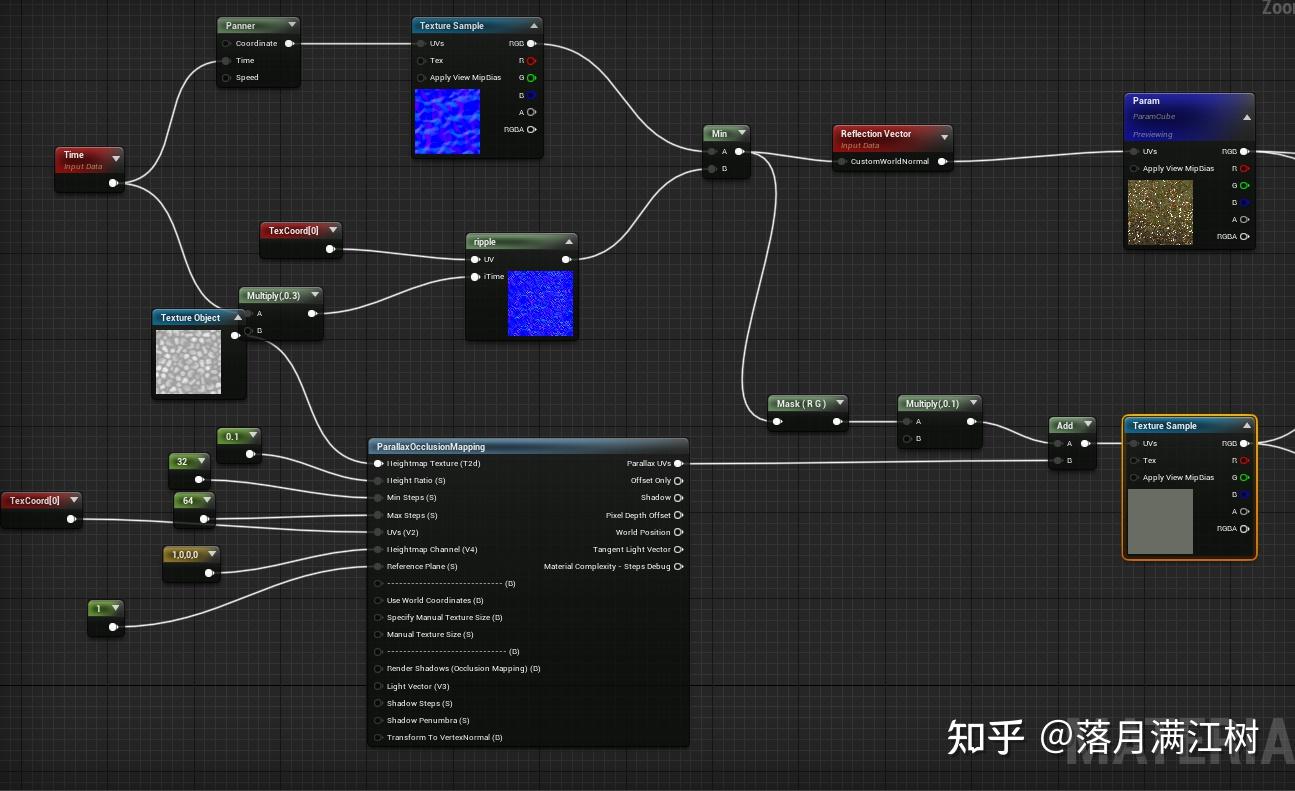Select the gray preview of highlighted Texture Sample

1160,521
